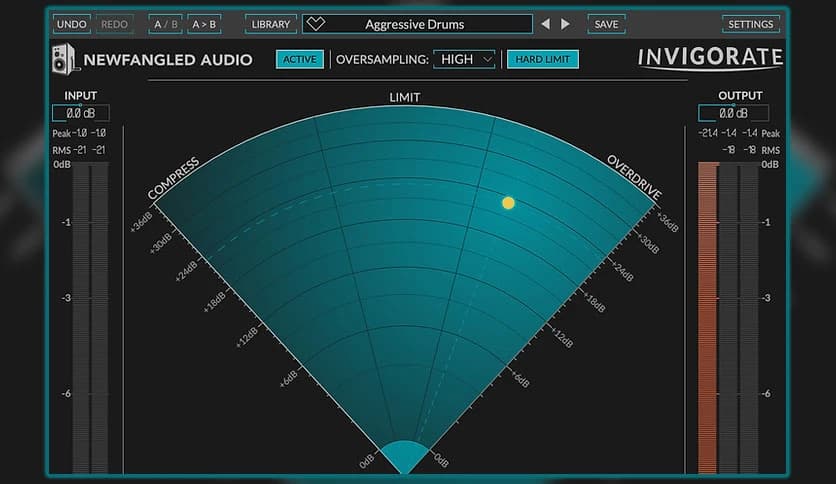Screen dimensions: 836x484
Task: Click the INVIGORATE logo
Action: pos(710,58)
